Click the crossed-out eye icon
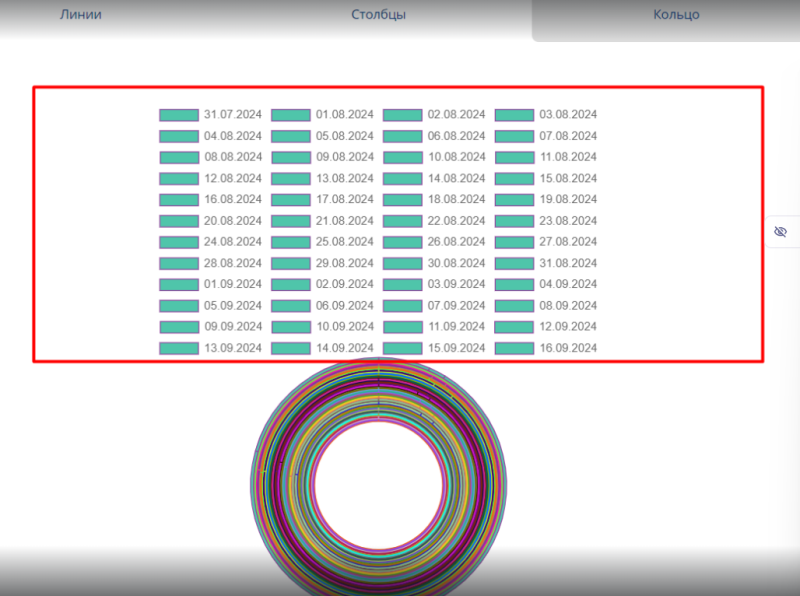The height and width of the screenshot is (596, 800). [781, 231]
